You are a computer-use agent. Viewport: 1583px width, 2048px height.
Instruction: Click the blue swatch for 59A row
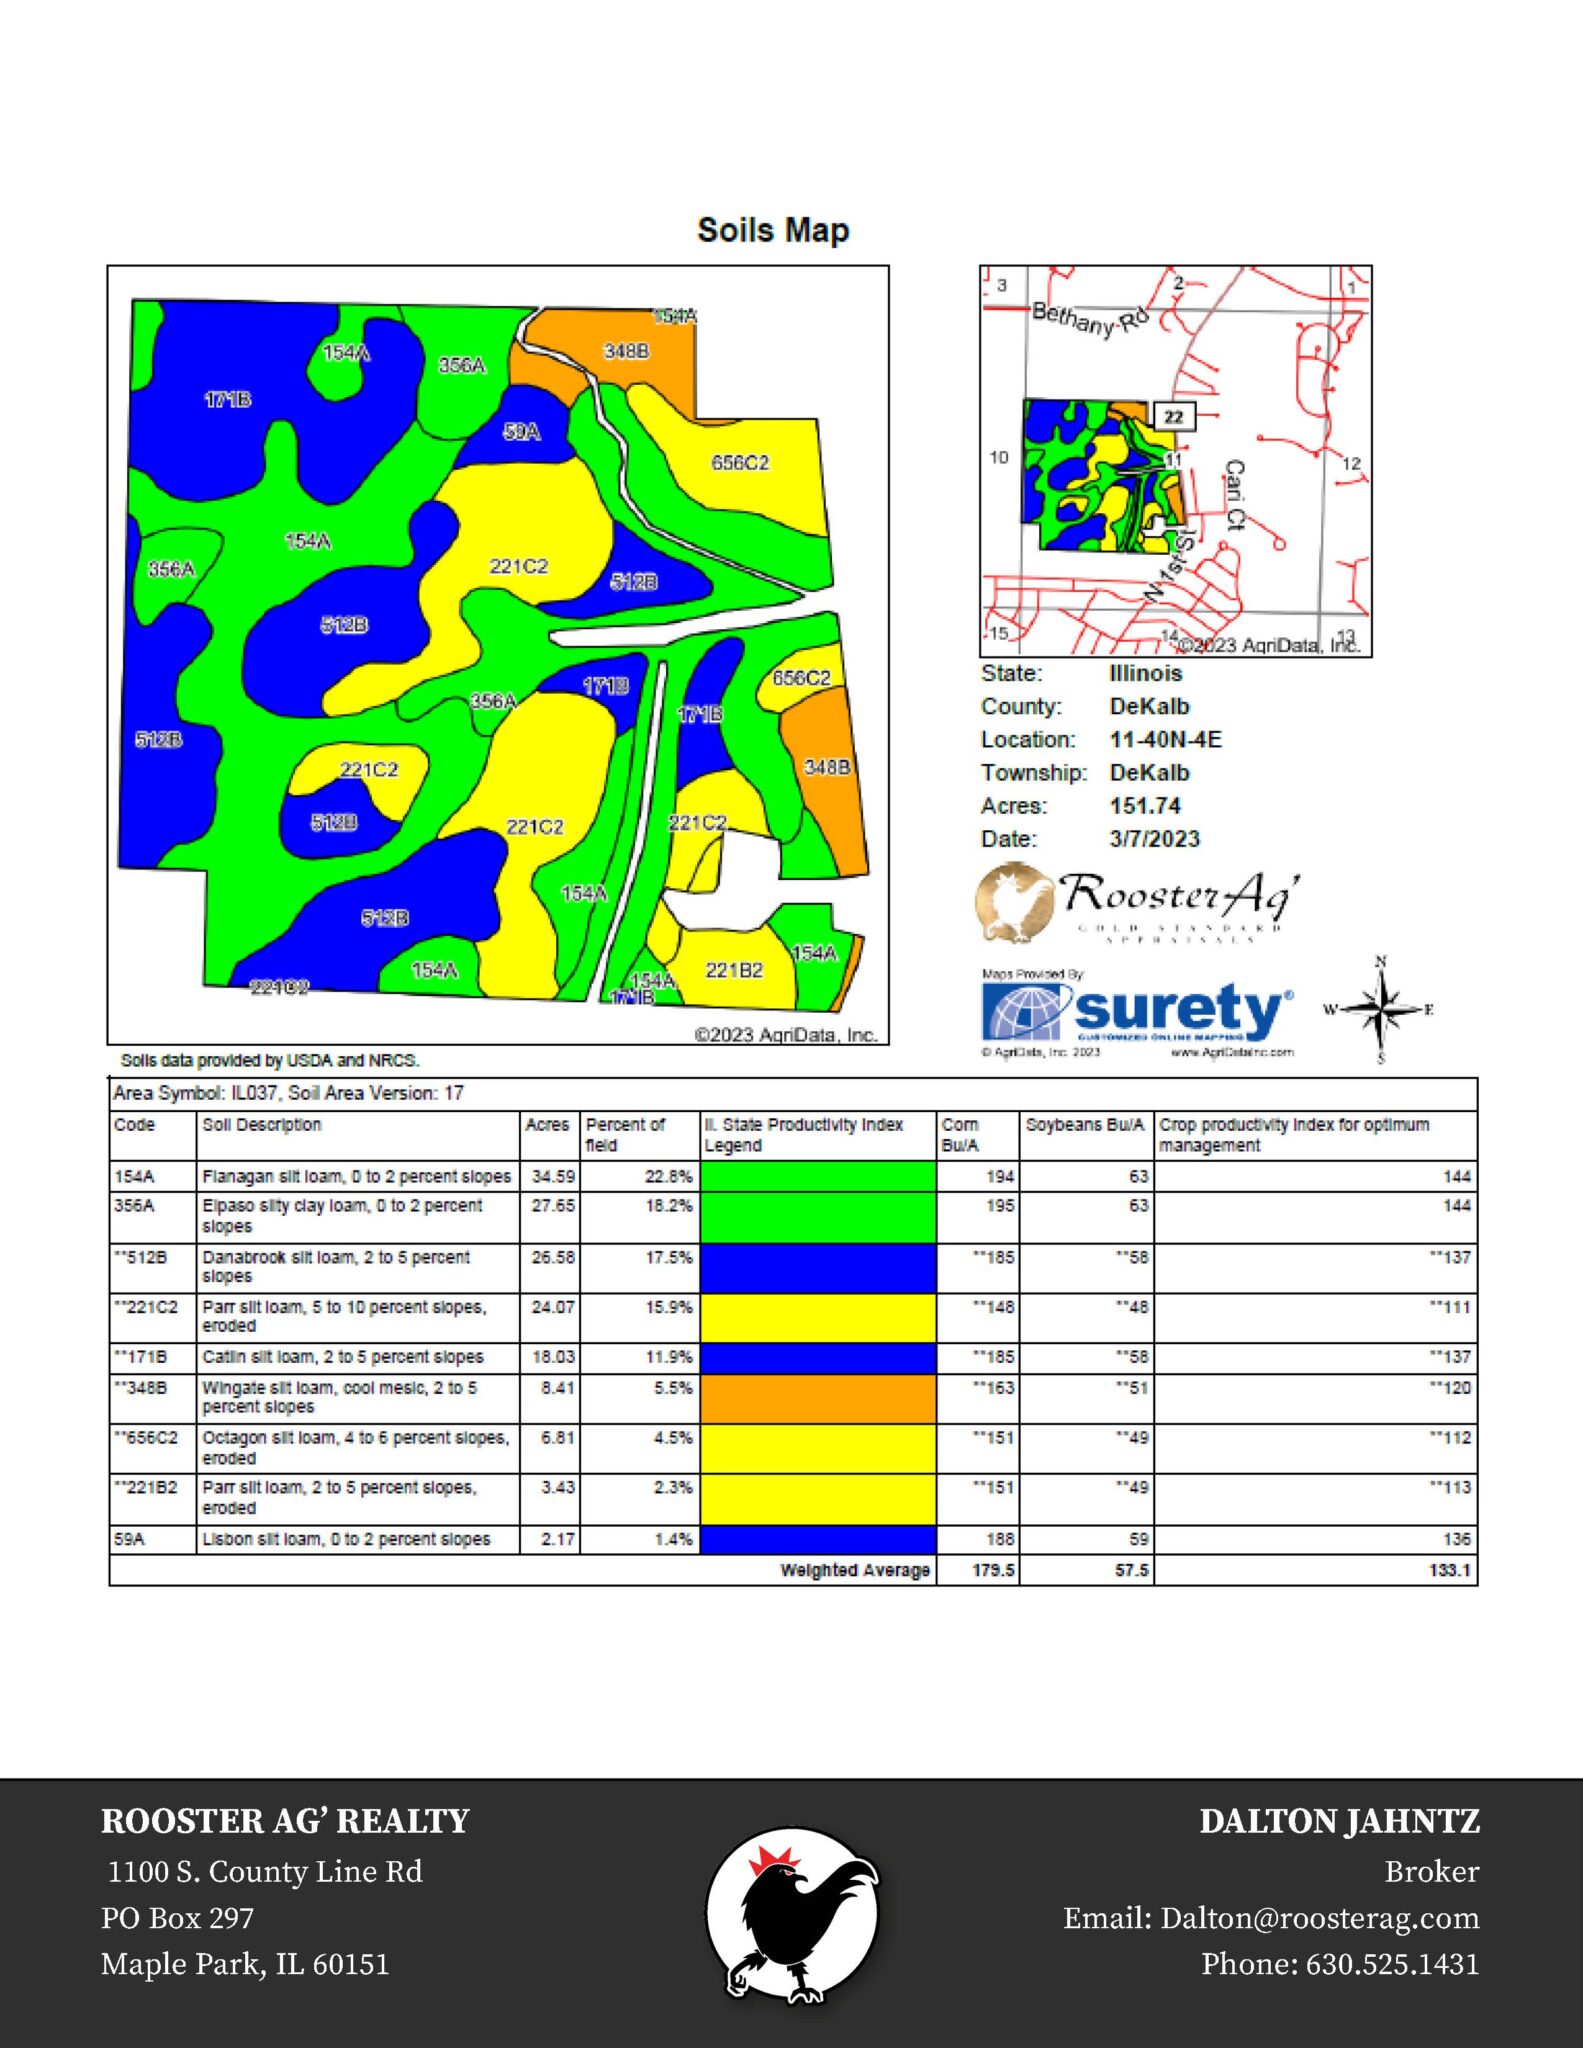click(818, 1539)
